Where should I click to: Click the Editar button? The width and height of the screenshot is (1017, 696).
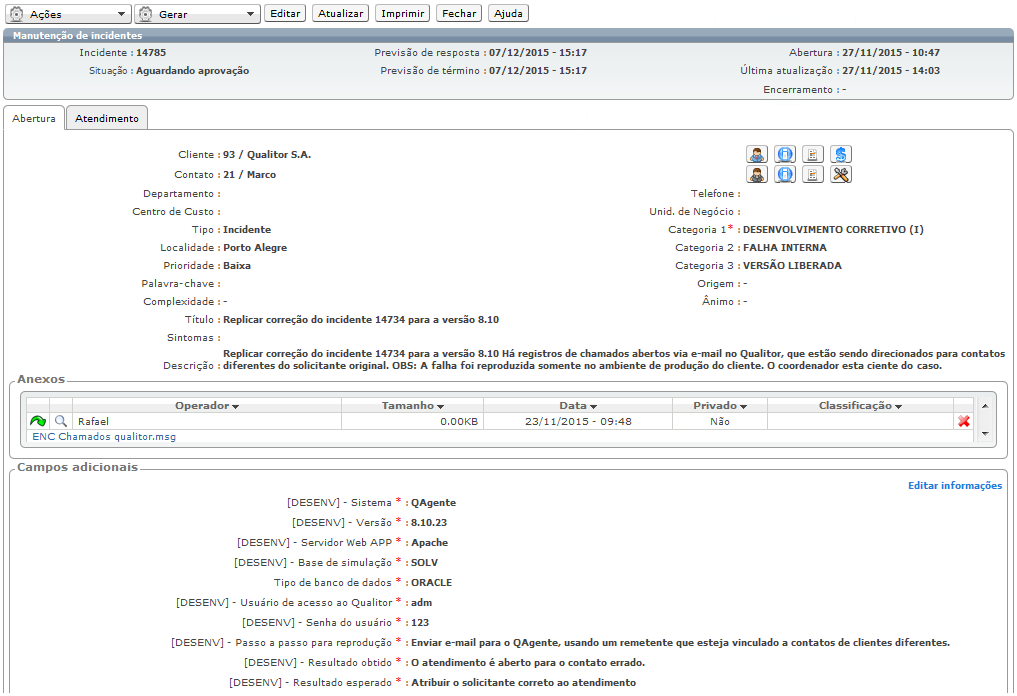[x=285, y=14]
